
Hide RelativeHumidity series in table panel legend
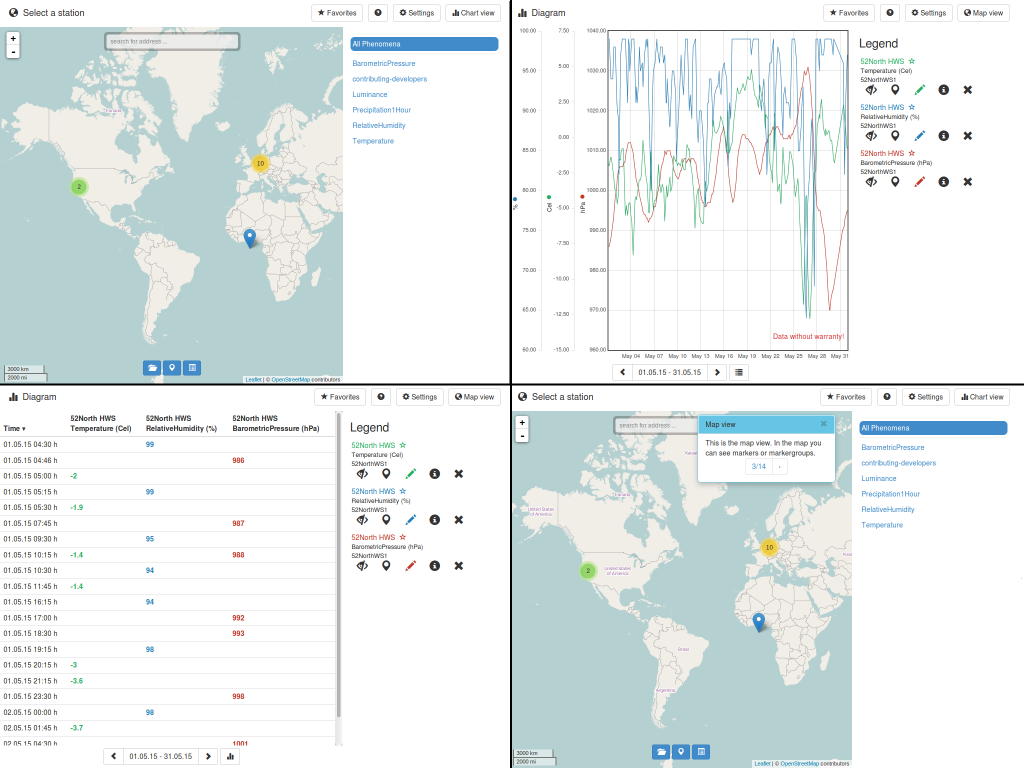click(362, 520)
